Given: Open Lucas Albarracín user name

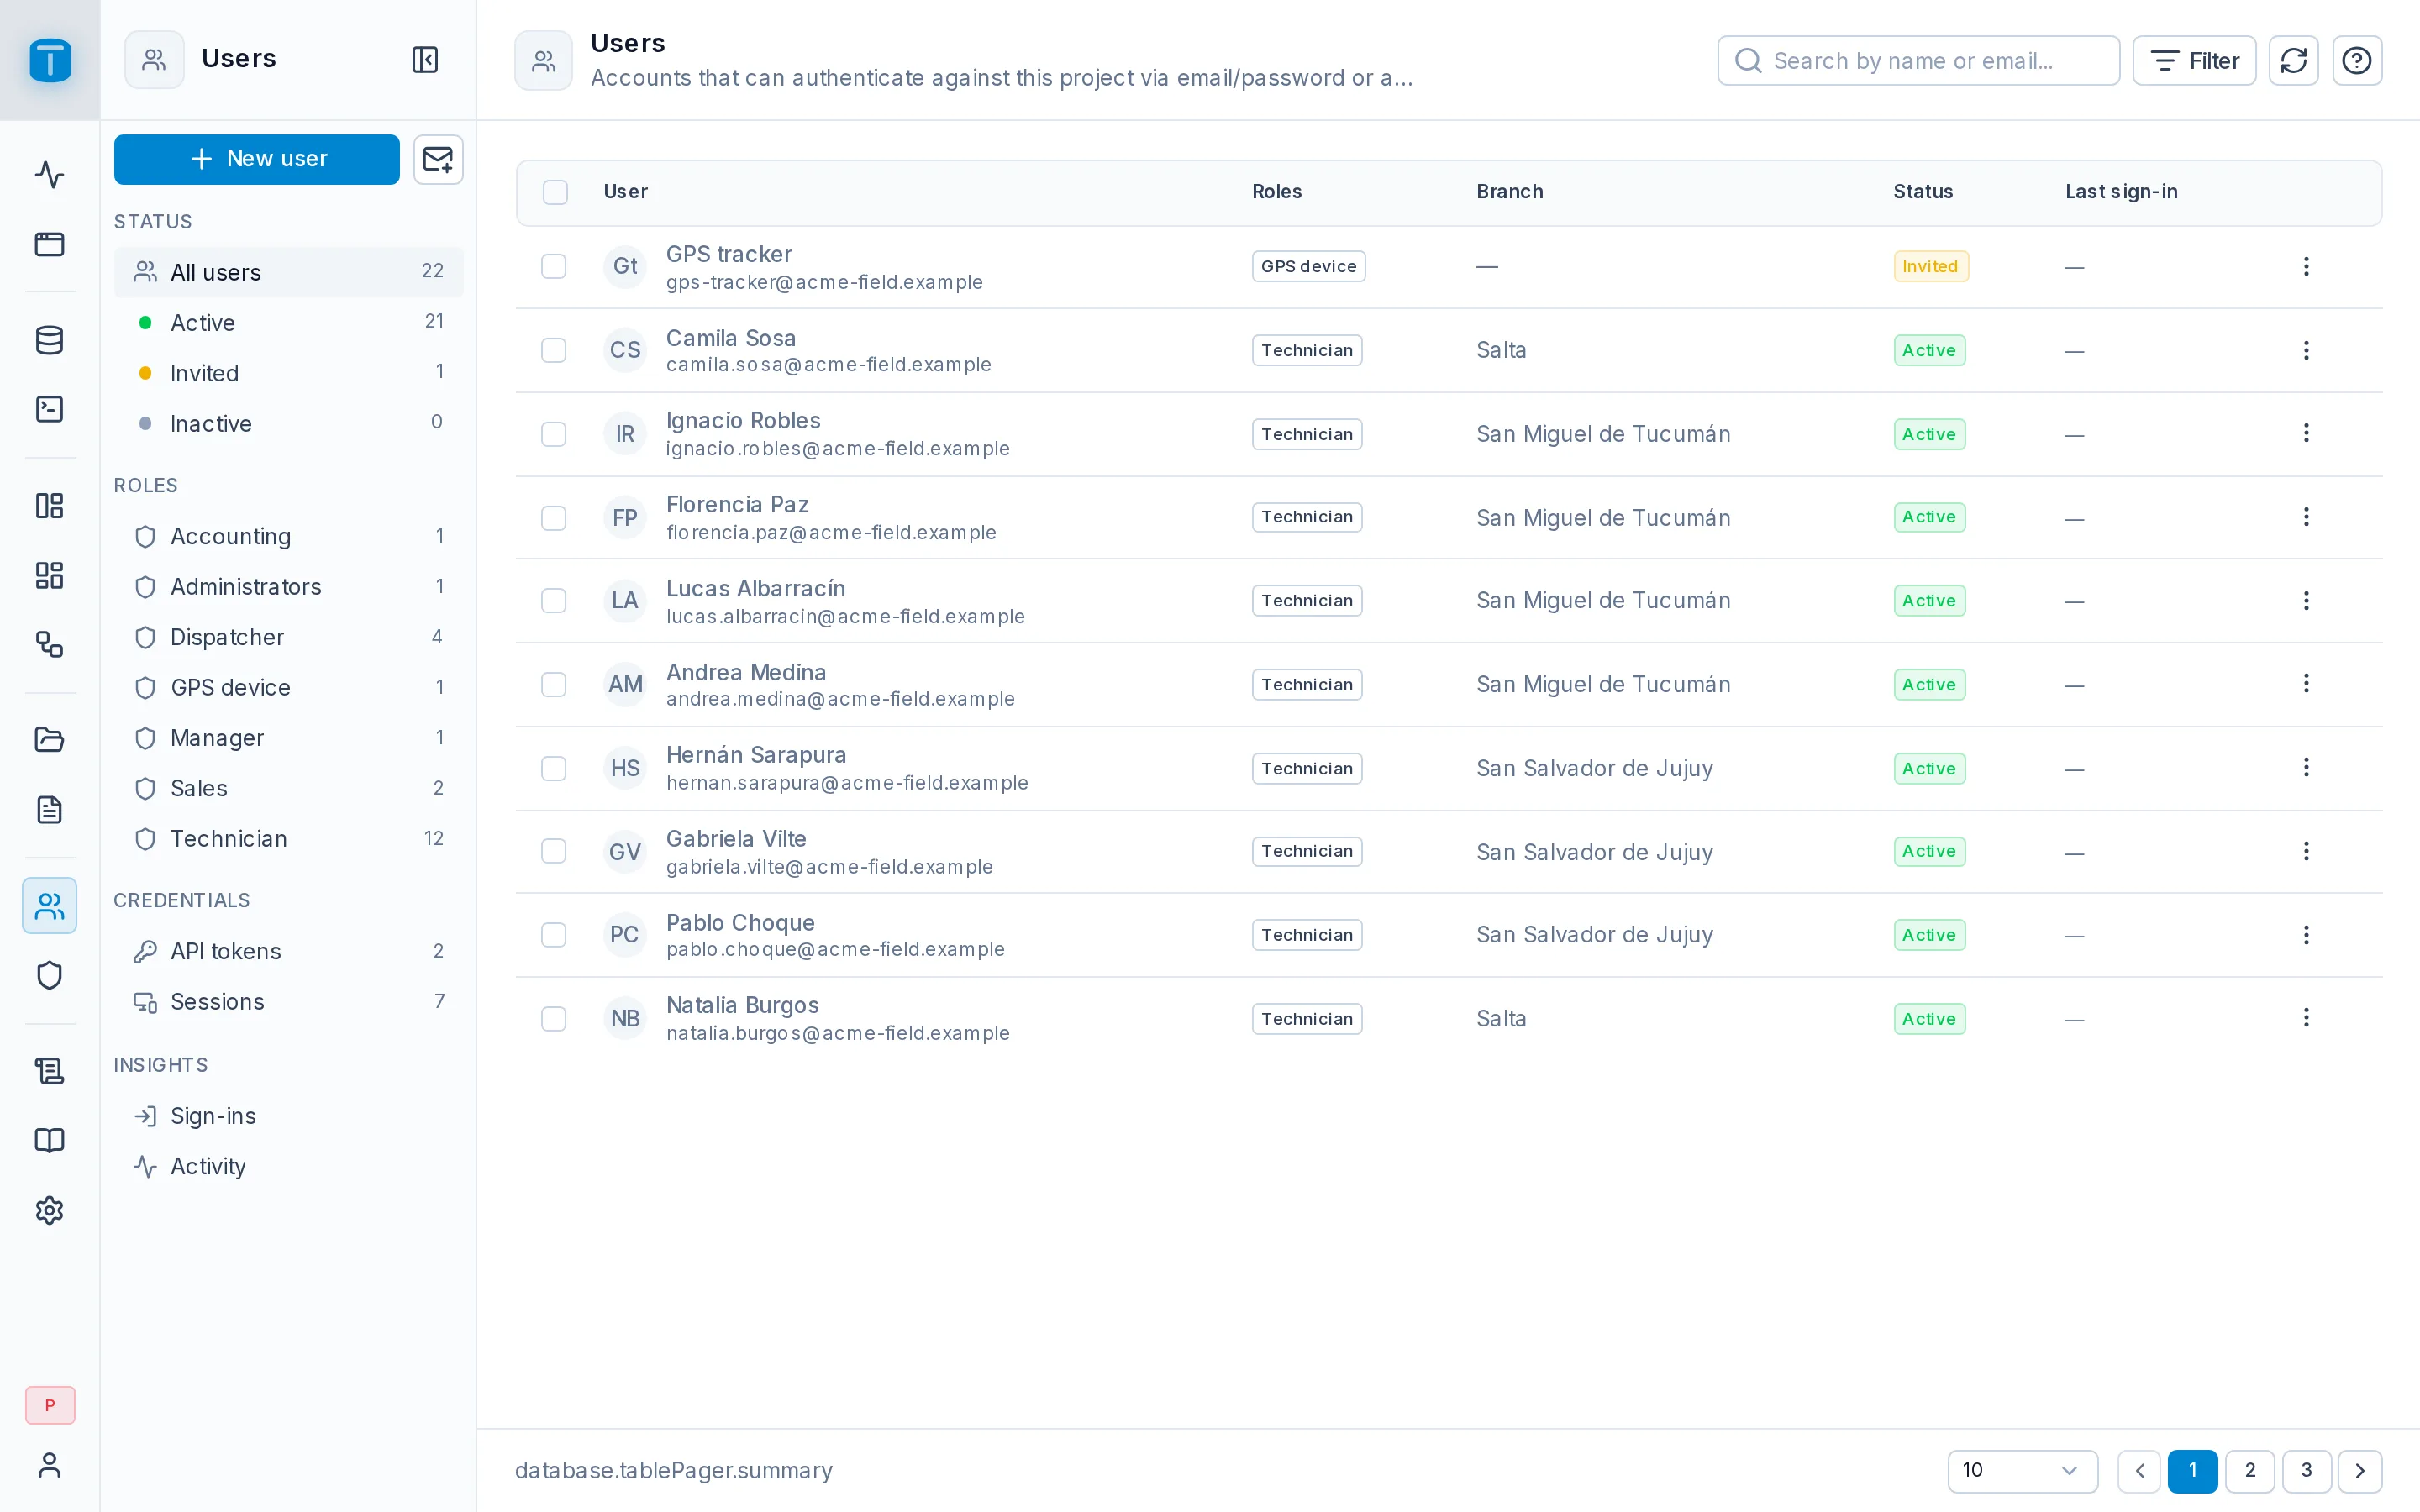Looking at the screenshot, I should tap(755, 588).
